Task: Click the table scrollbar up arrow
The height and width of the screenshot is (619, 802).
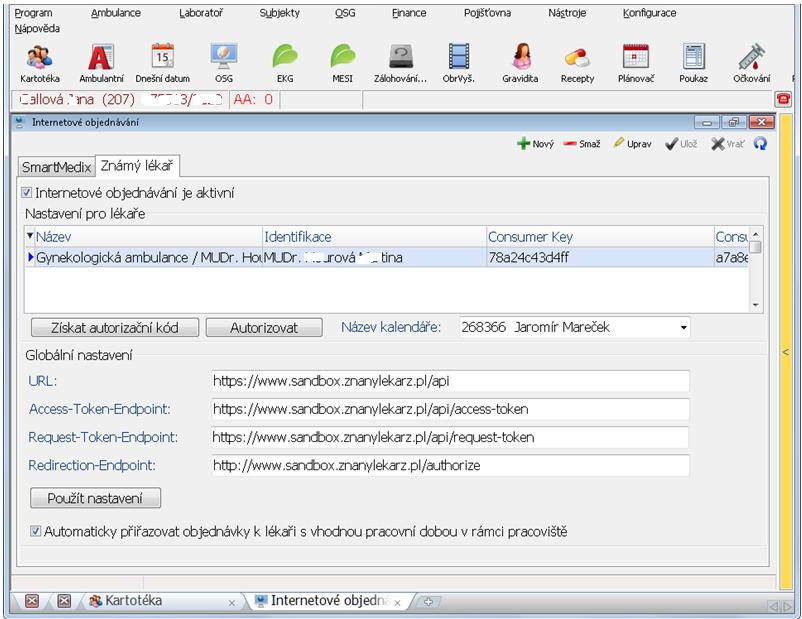Action: pyautogui.click(x=755, y=234)
